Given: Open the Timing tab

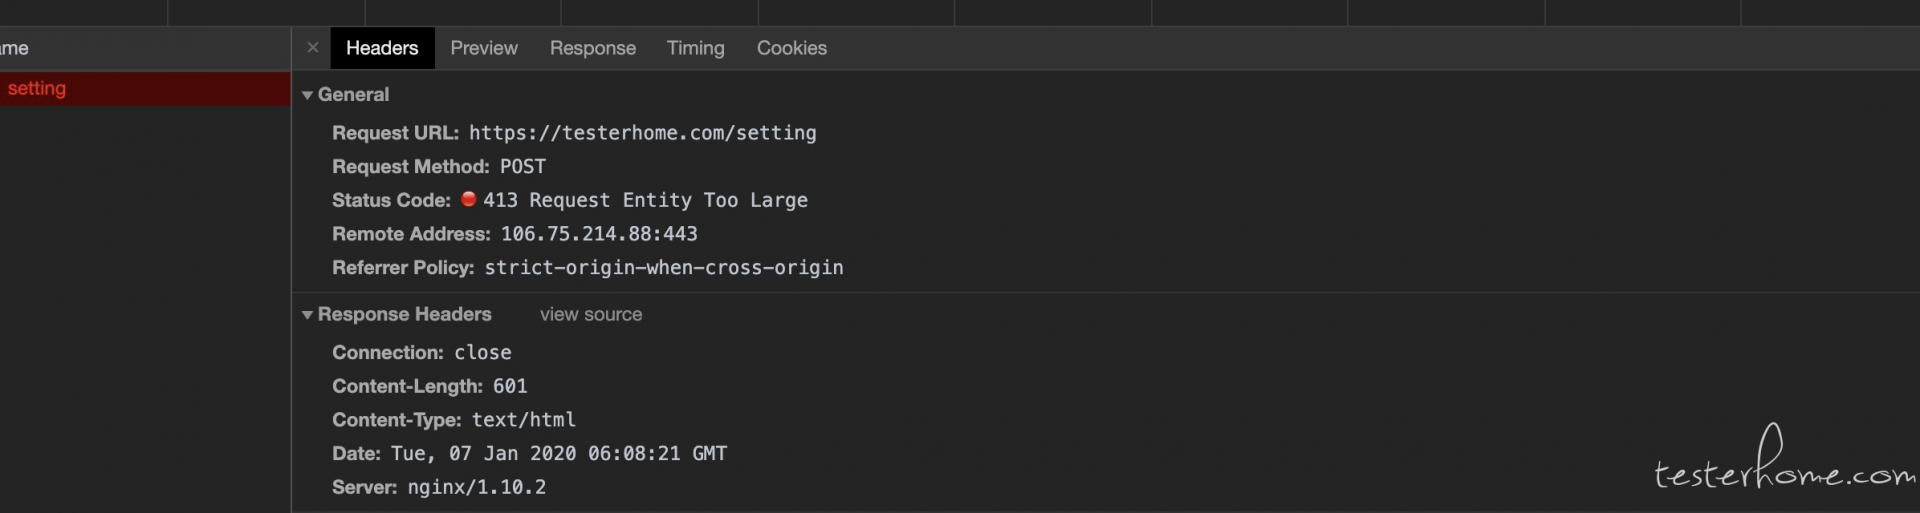Looking at the screenshot, I should click(696, 48).
